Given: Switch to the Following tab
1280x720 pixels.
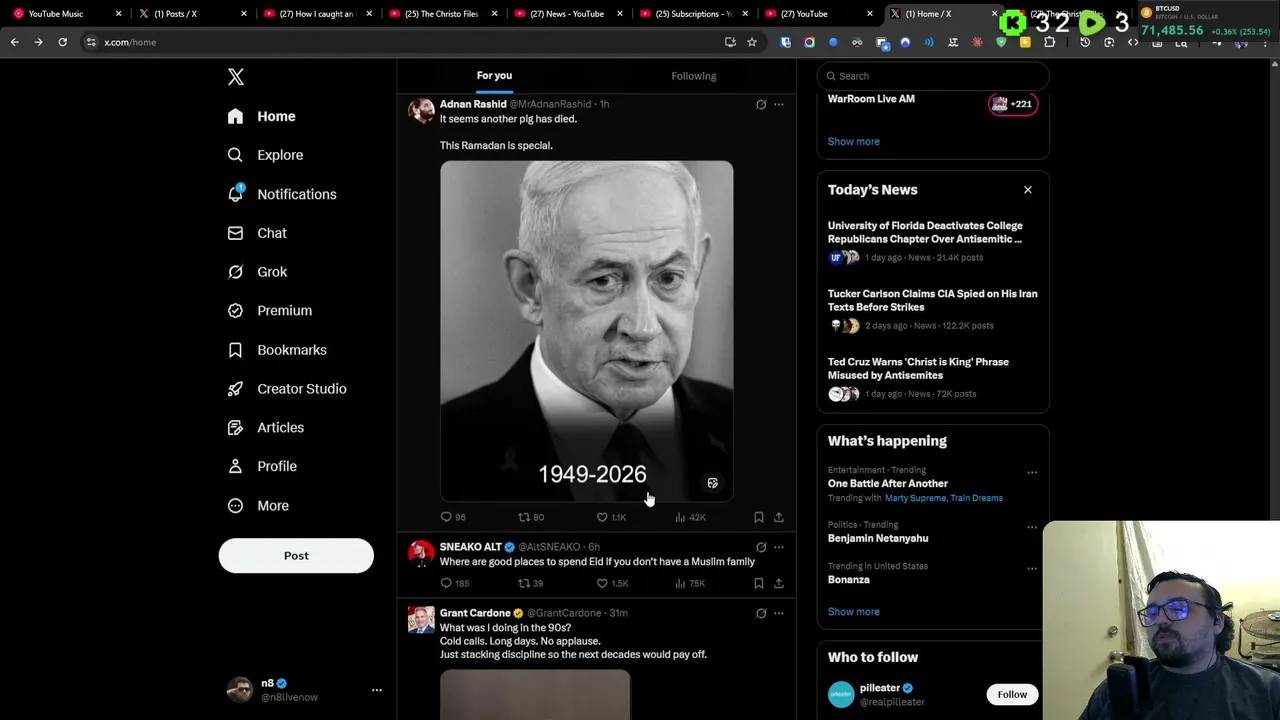Looking at the screenshot, I should coord(694,76).
